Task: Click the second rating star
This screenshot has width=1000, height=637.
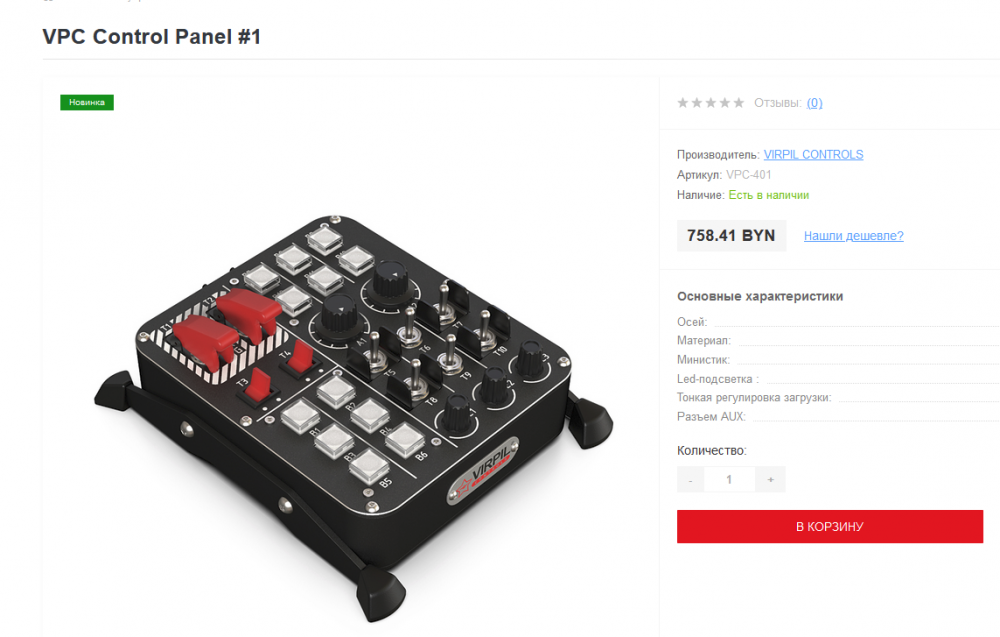Action: pos(697,103)
